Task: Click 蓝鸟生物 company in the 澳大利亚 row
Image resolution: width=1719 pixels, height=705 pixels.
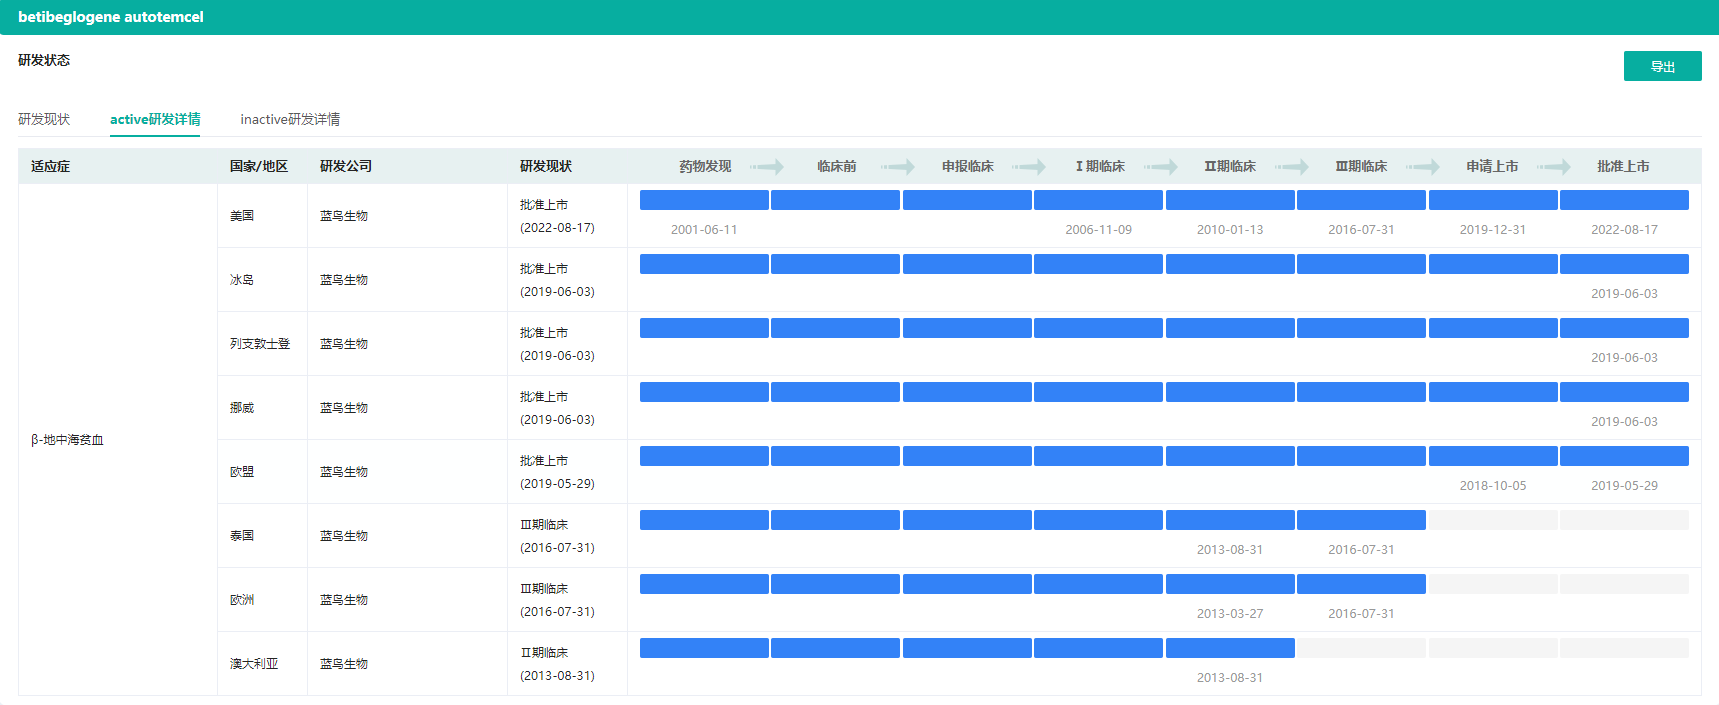Action: pos(344,664)
